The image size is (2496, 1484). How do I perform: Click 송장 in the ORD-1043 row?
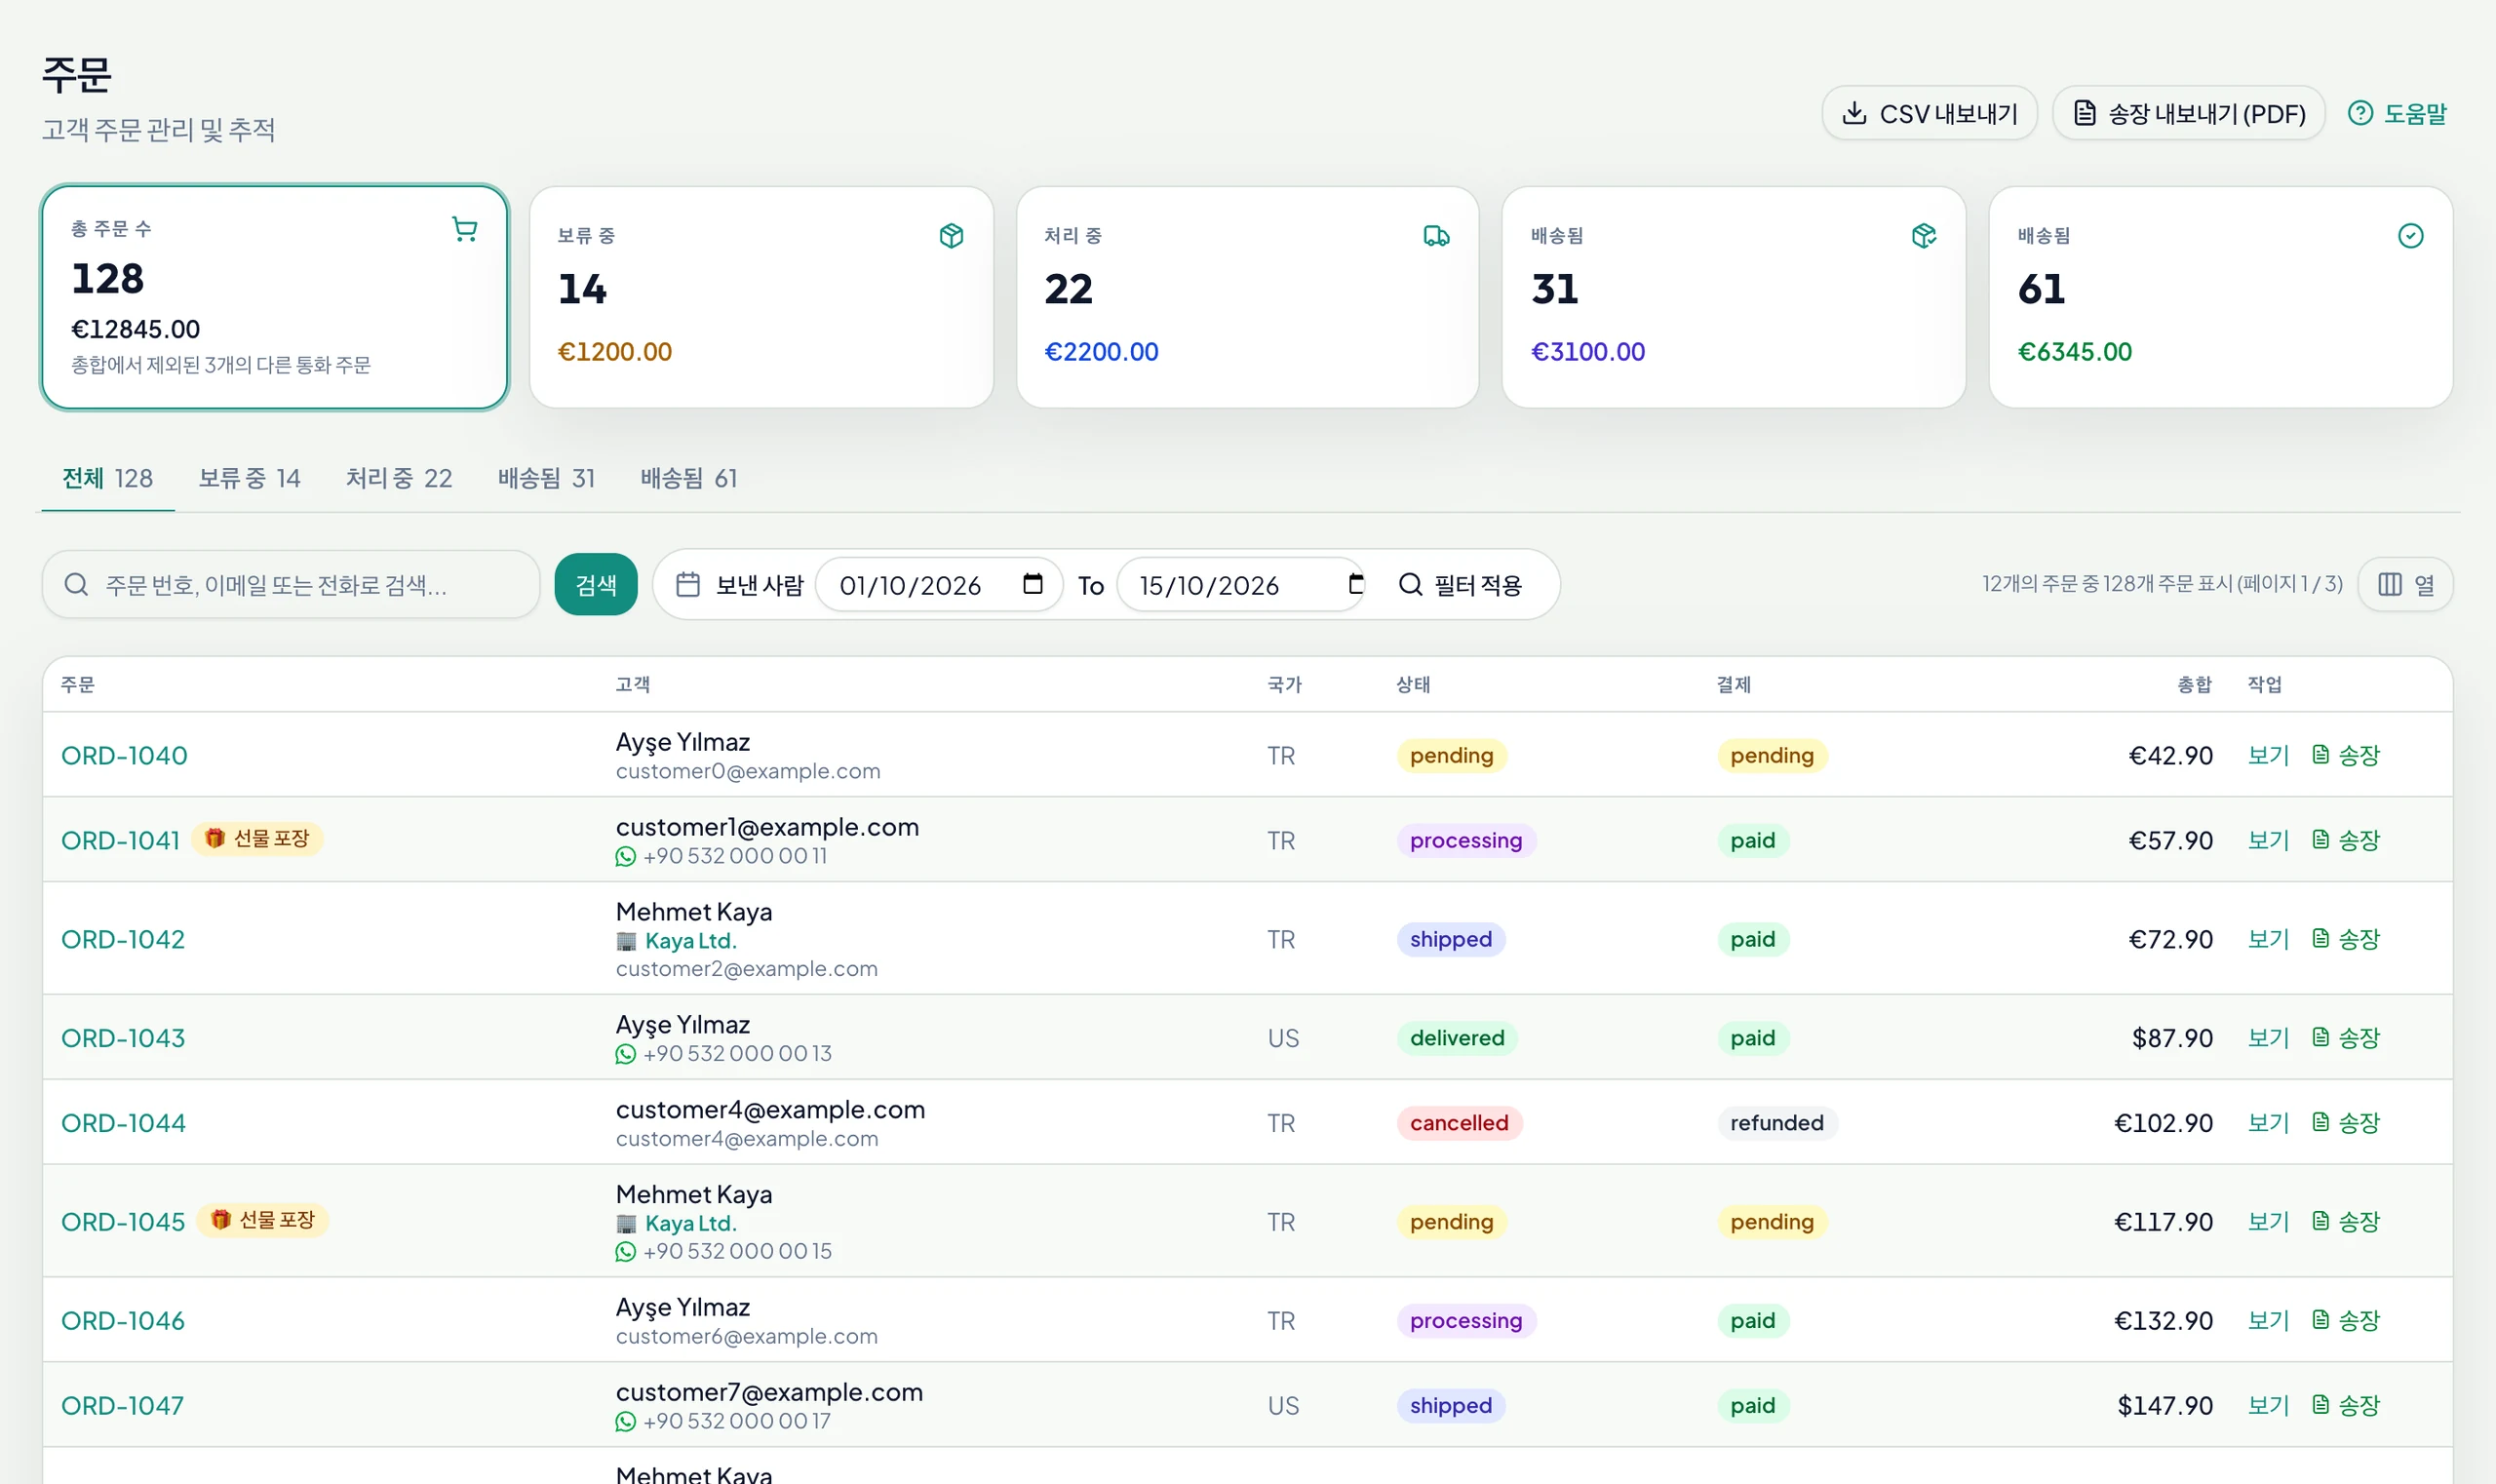coord(2346,1038)
